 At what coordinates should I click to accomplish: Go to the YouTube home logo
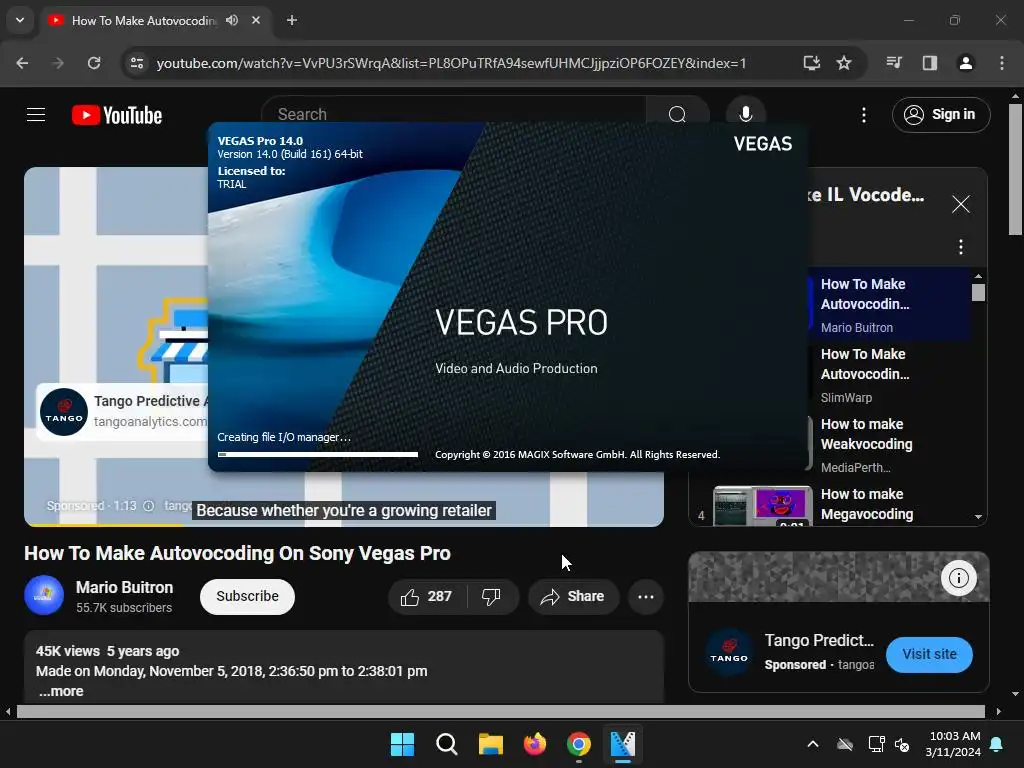point(117,115)
